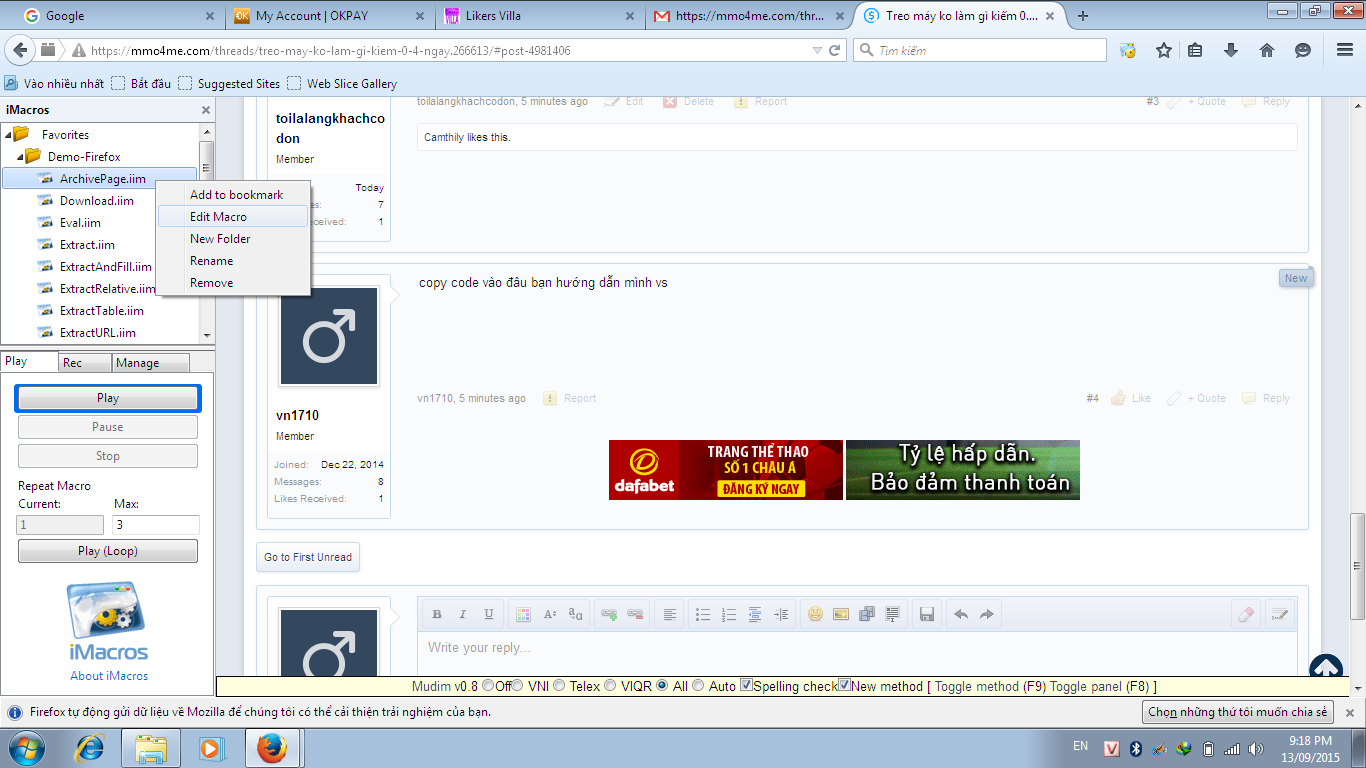Toggle bold formatting in reply editor
This screenshot has width=1366, height=768.
coord(437,614)
